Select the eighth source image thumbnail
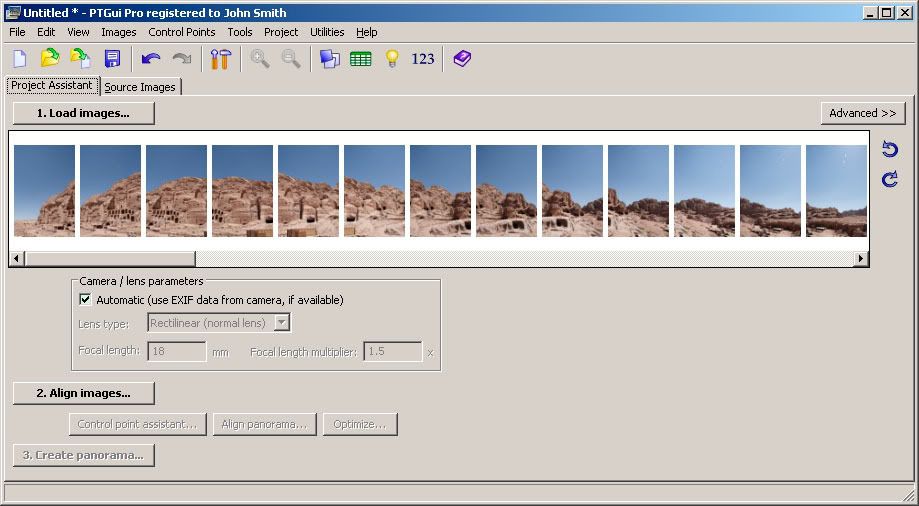Viewport: 919px width, 506px height. click(506, 191)
